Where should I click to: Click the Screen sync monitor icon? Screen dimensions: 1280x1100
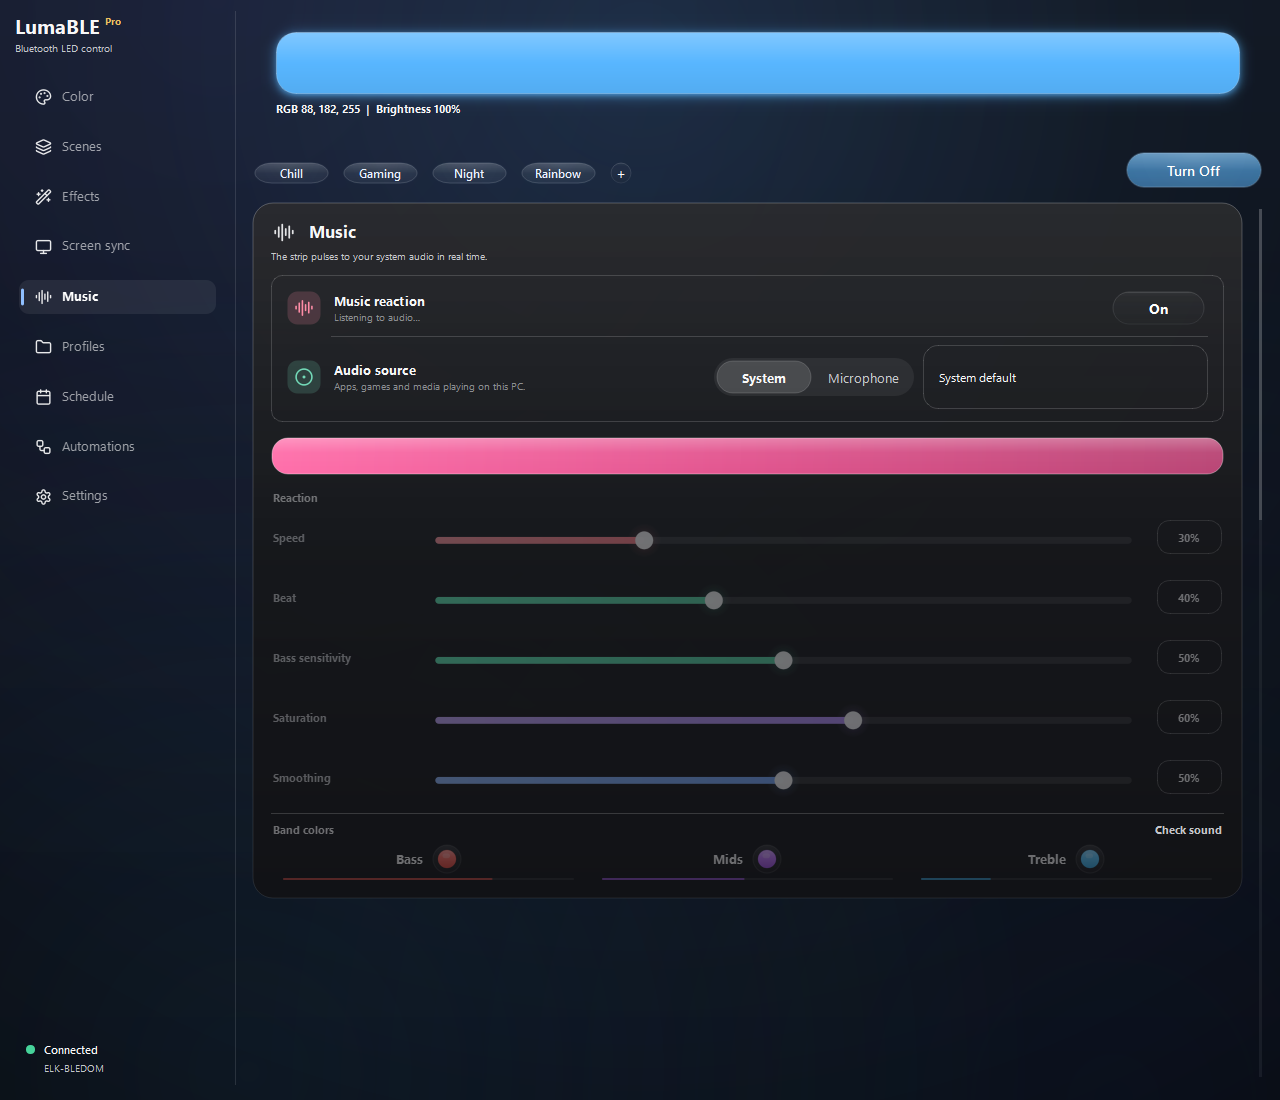point(43,246)
